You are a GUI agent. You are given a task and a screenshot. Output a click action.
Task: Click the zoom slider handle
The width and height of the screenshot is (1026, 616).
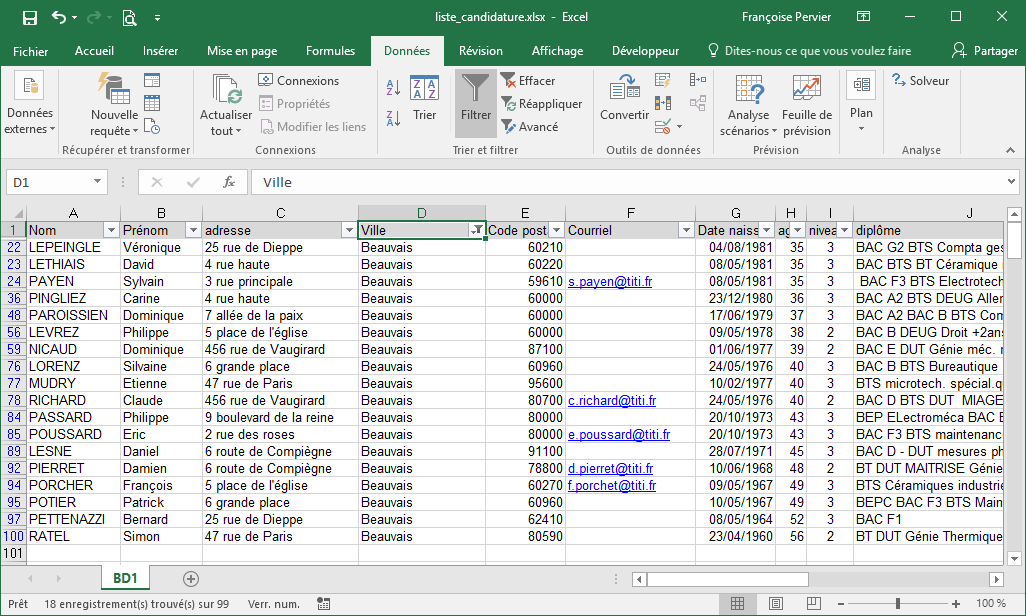click(897, 604)
